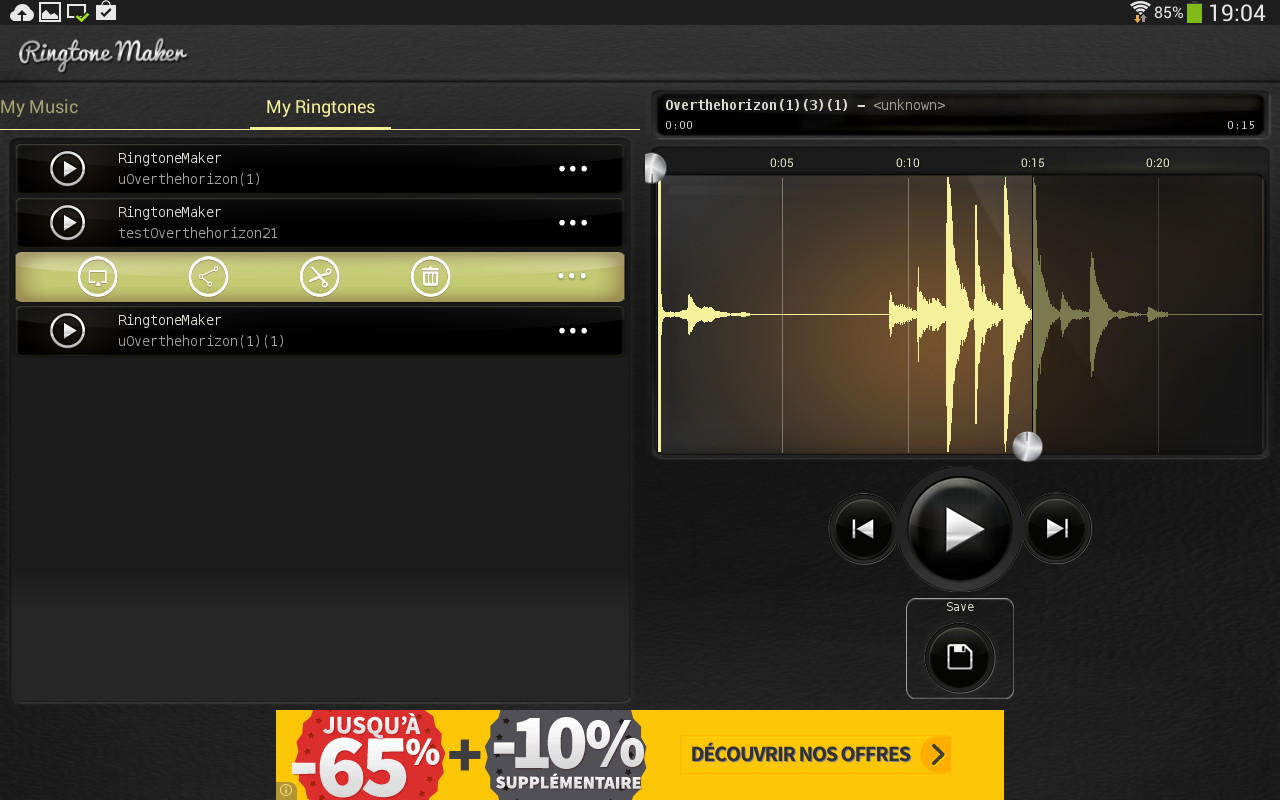
Task: Skip forward with next button
Action: click(1057, 528)
